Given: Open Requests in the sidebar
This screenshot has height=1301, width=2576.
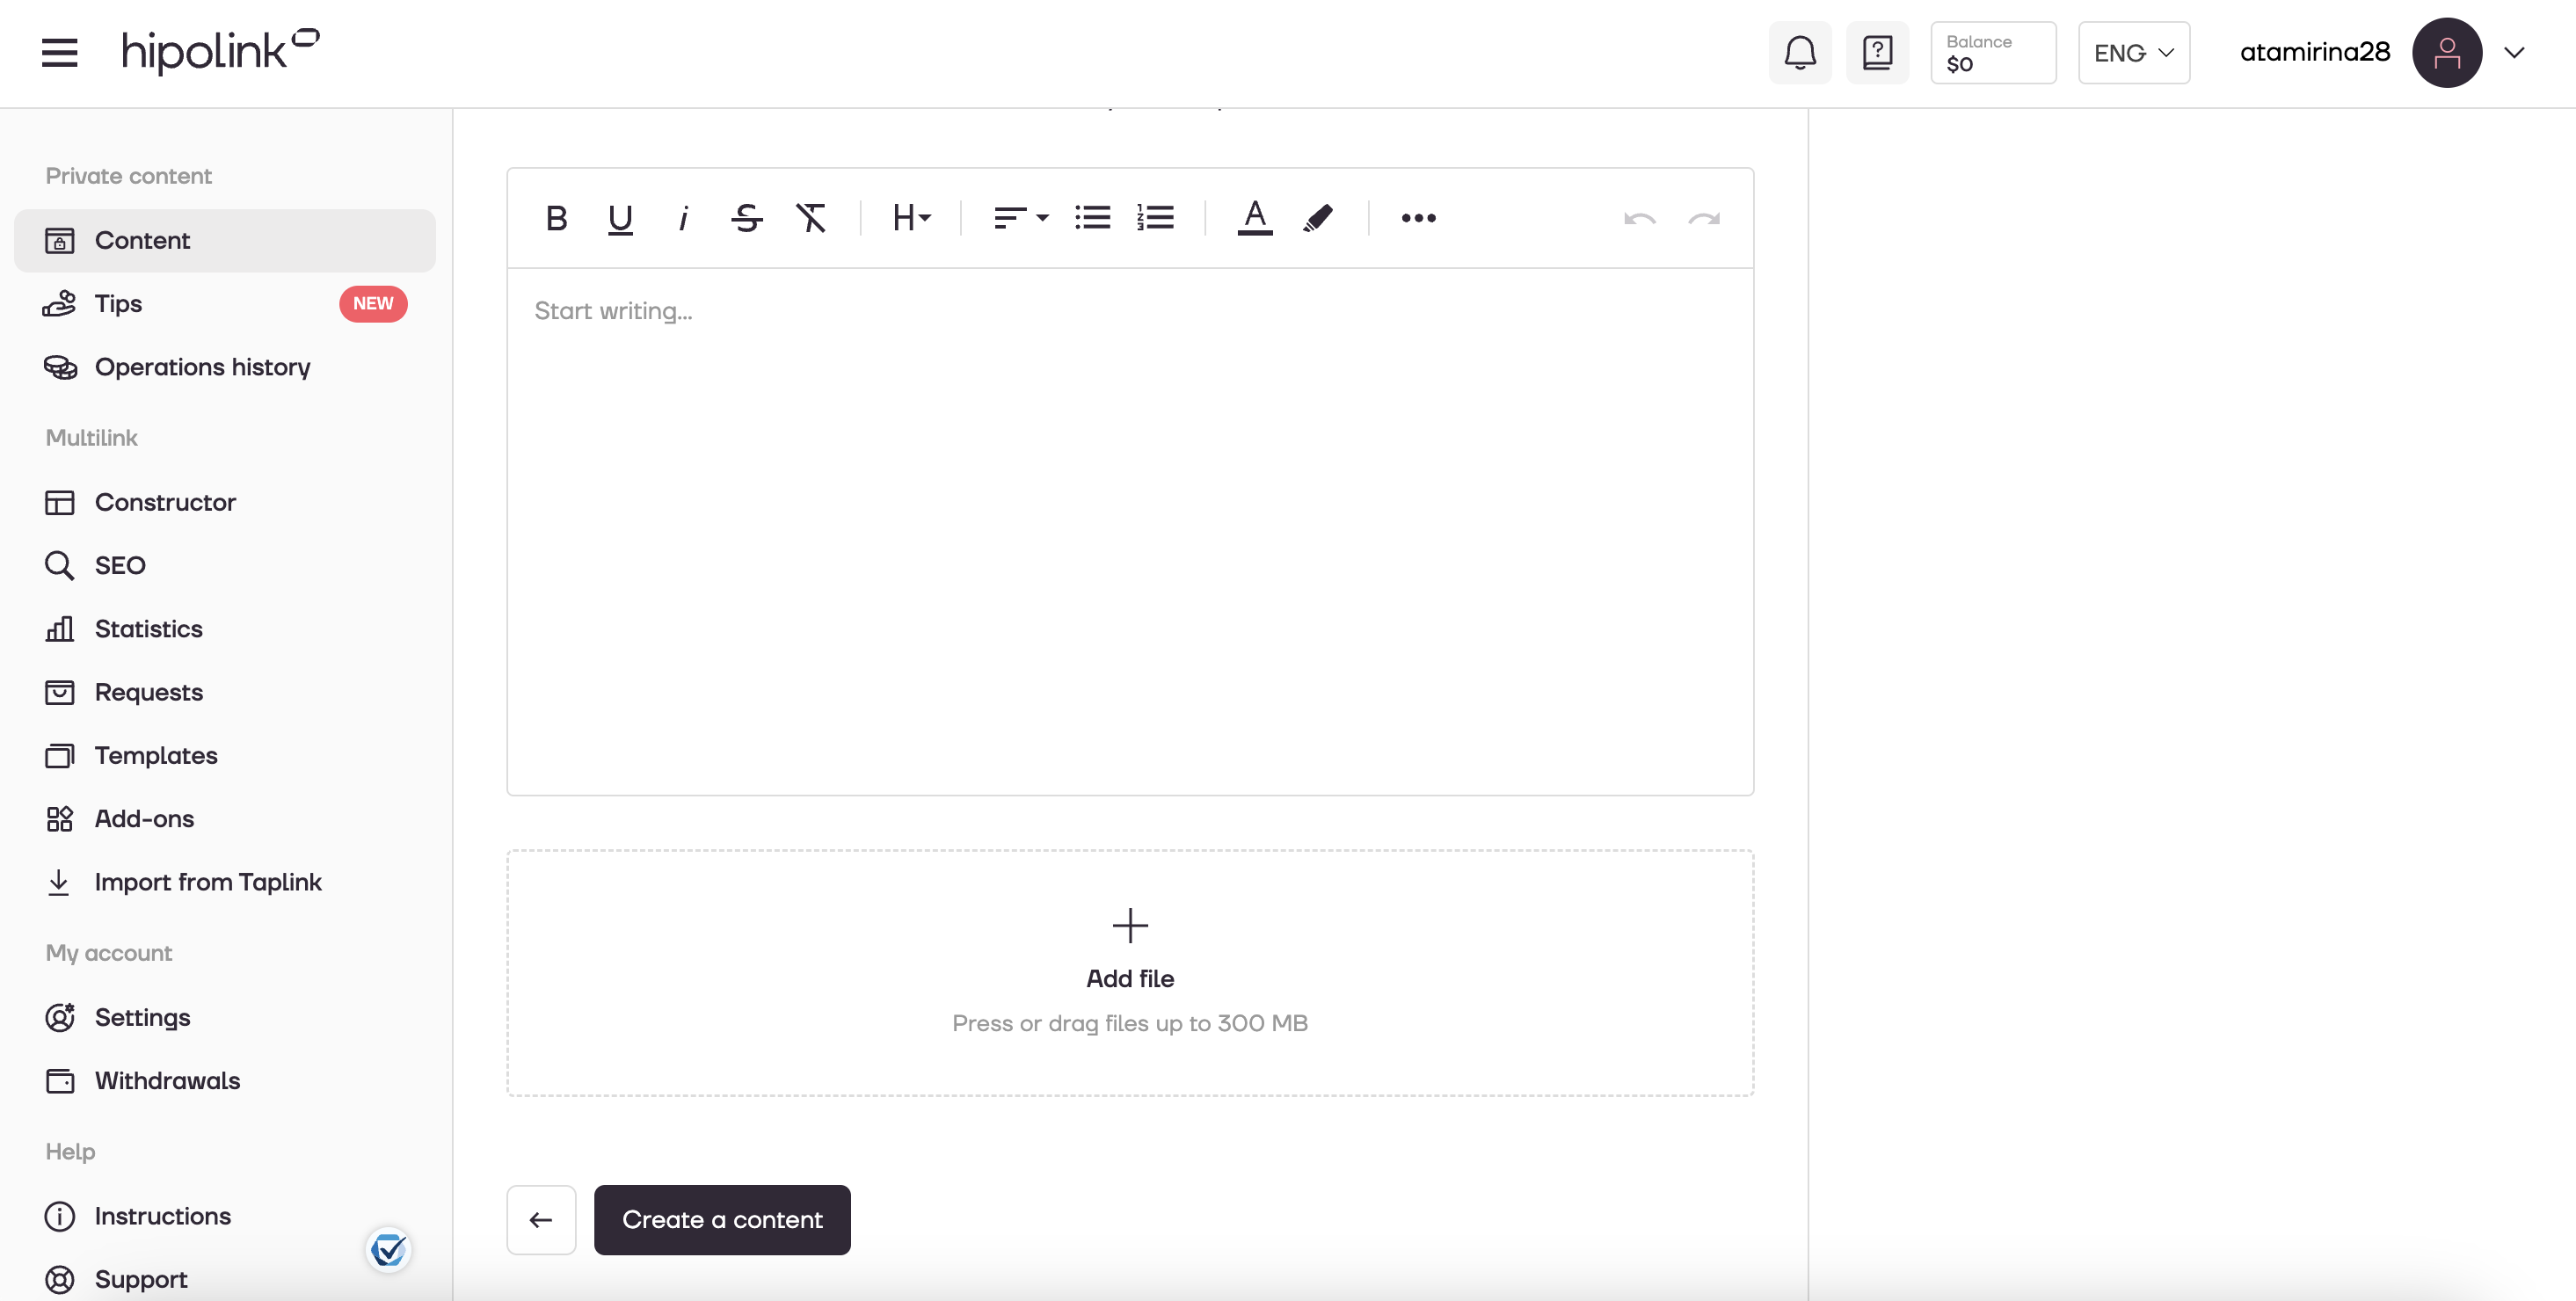Looking at the screenshot, I should pyautogui.click(x=225, y=692).
